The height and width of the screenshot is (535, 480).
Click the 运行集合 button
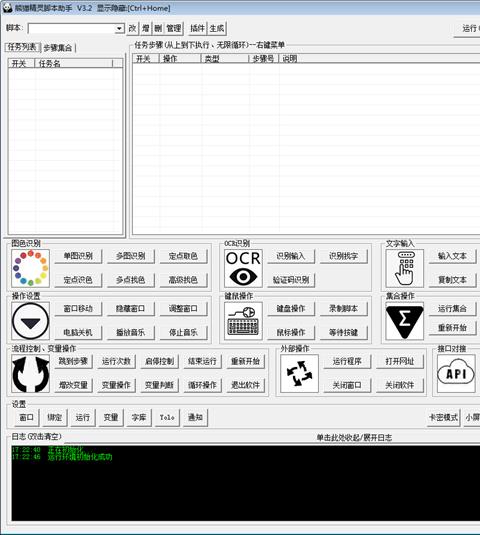[x=452, y=308]
